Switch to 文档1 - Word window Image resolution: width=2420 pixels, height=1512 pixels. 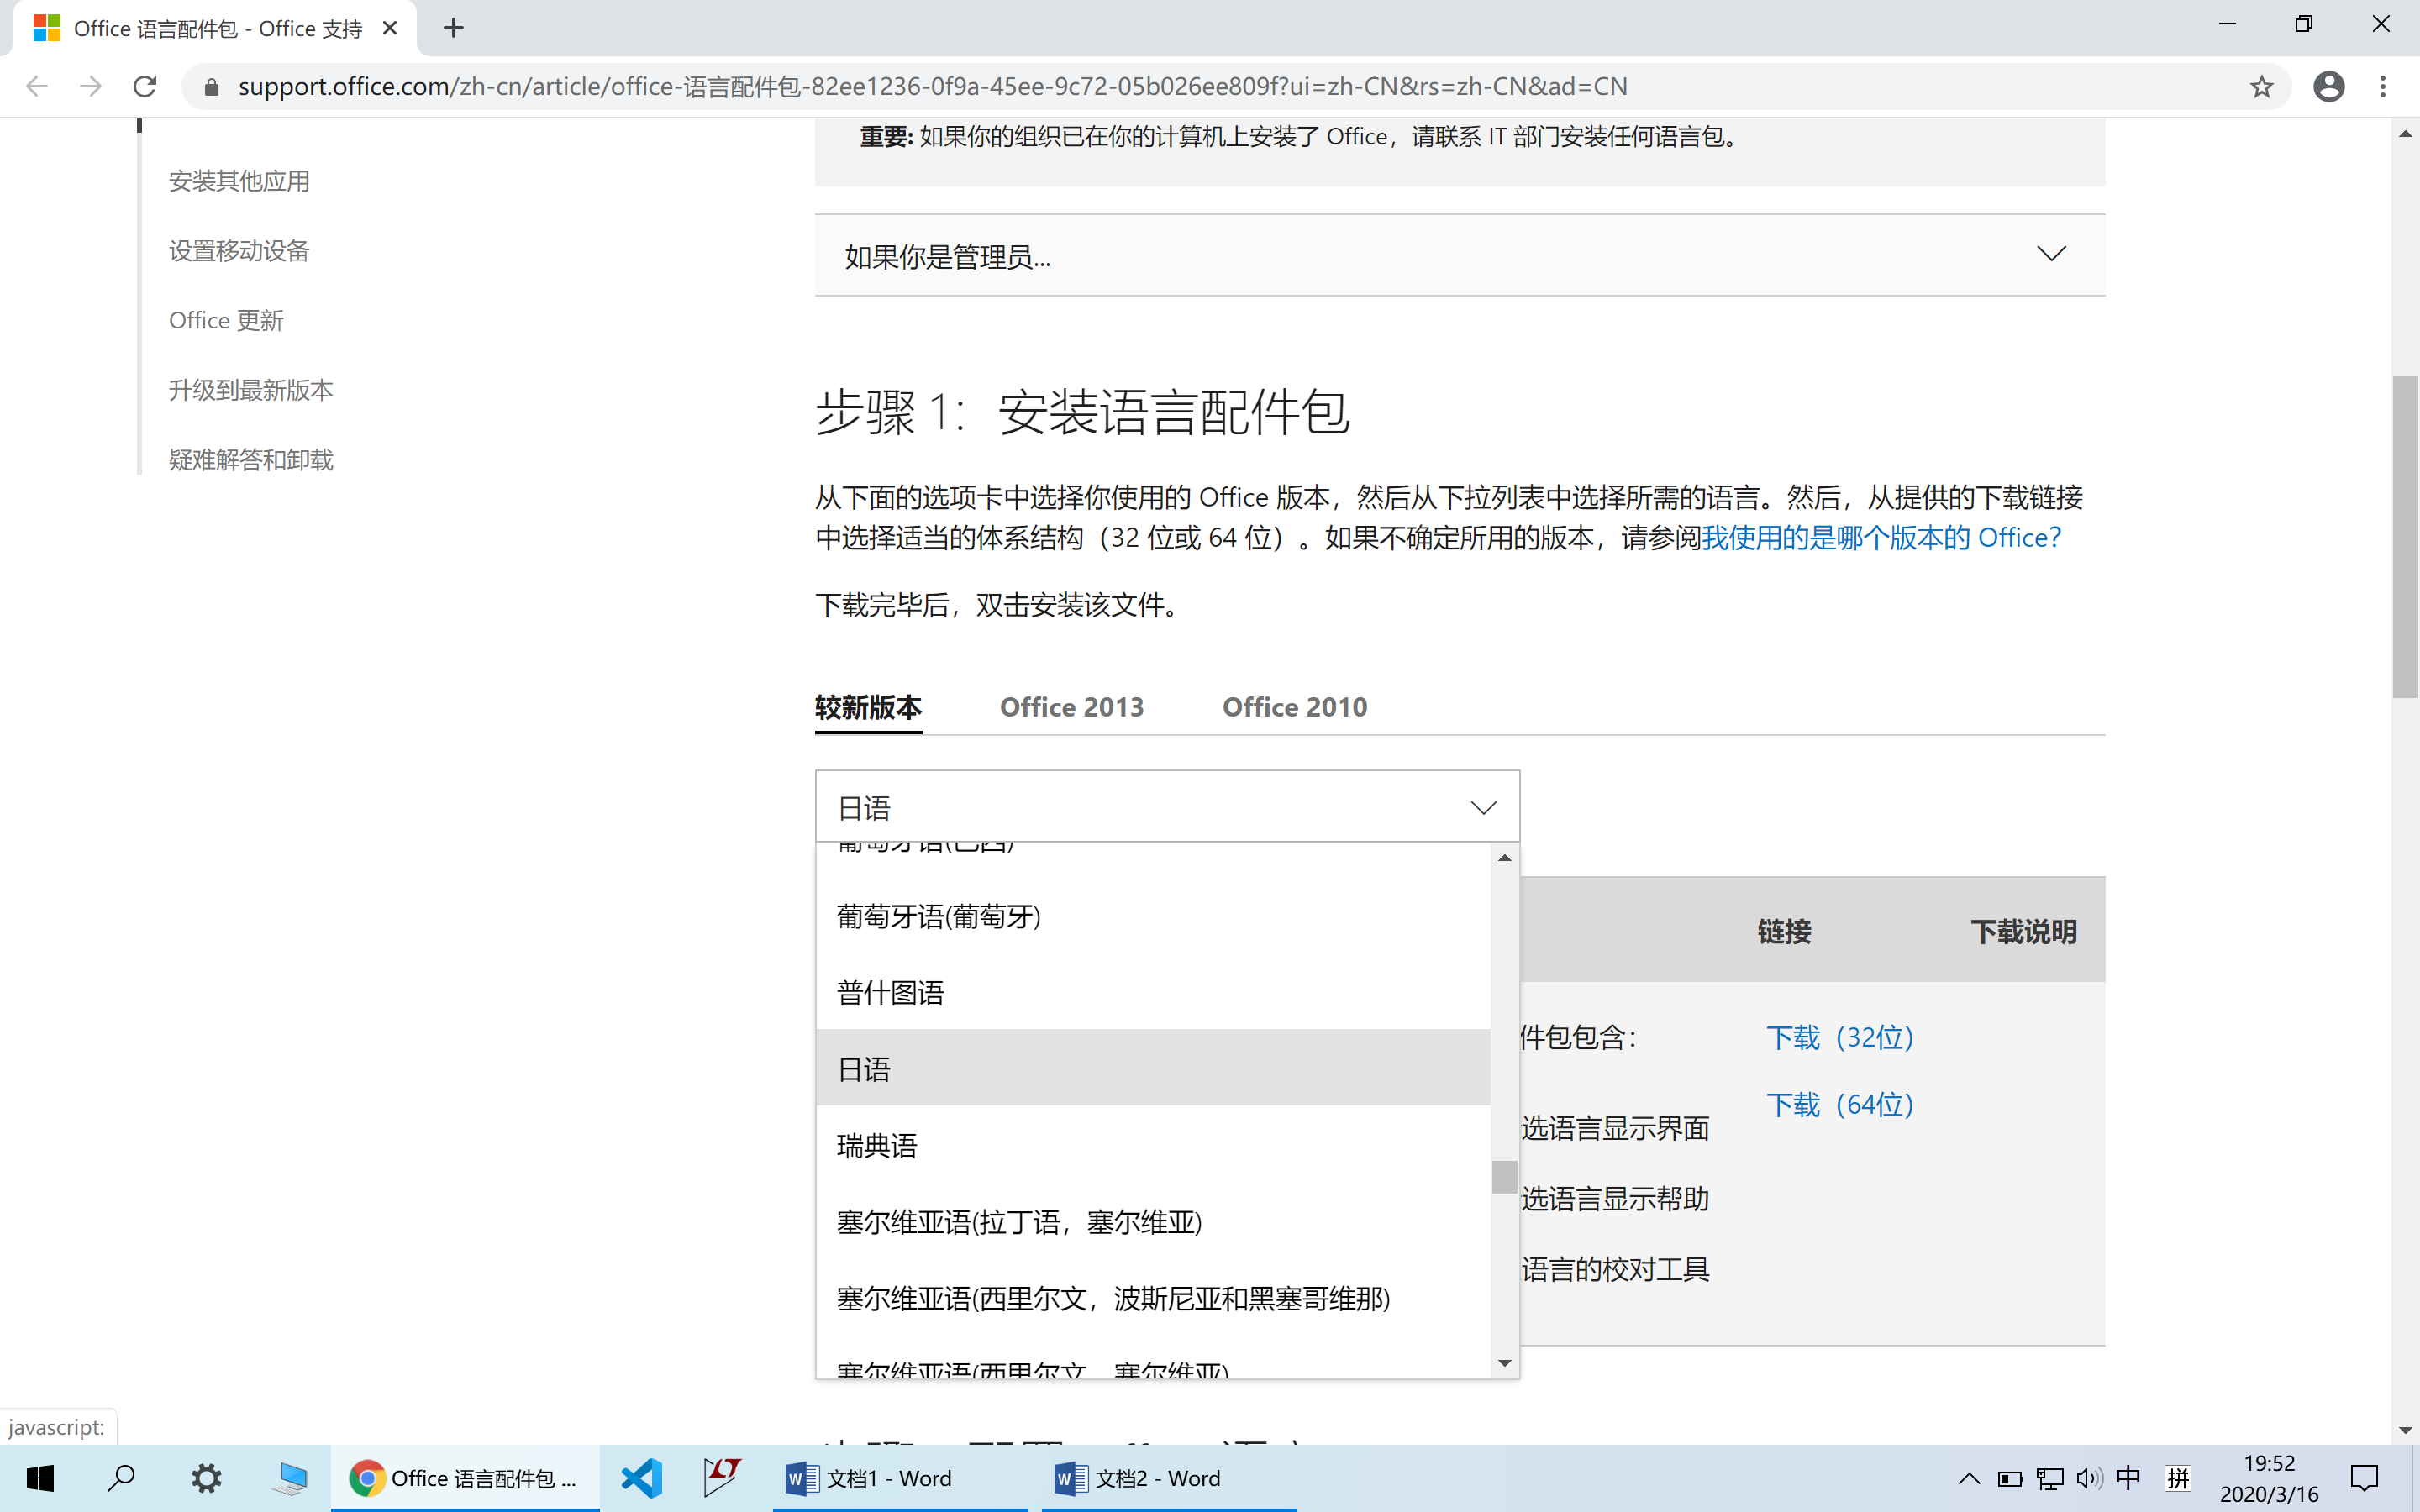pos(899,1478)
